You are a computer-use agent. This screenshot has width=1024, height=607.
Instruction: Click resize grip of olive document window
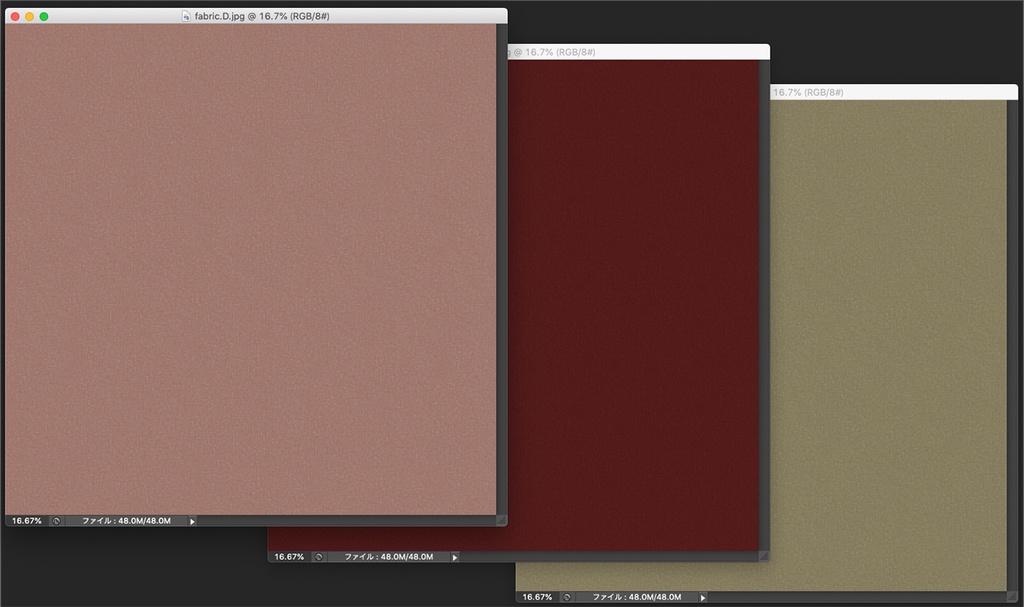click(x=1012, y=597)
